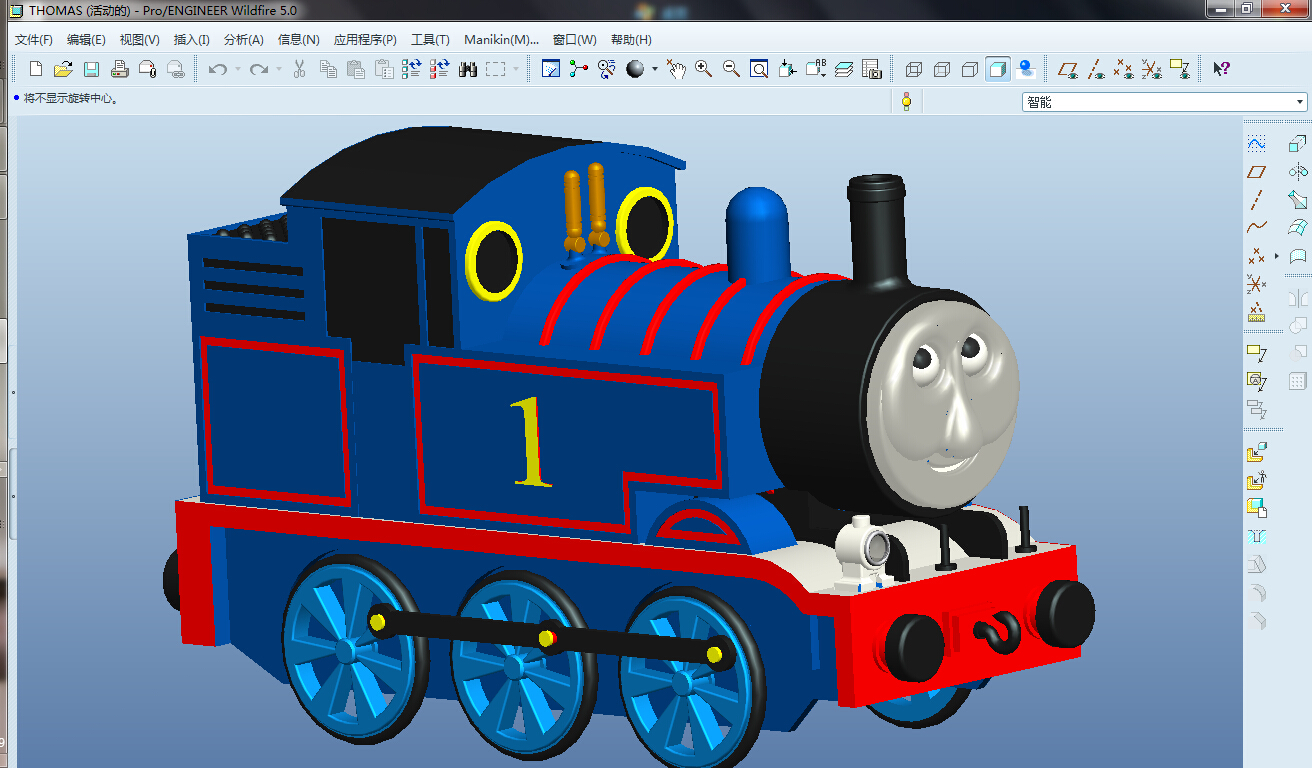Switch to Hidden Line display style
Image resolution: width=1312 pixels, height=768 pixels.
[x=941, y=69]
